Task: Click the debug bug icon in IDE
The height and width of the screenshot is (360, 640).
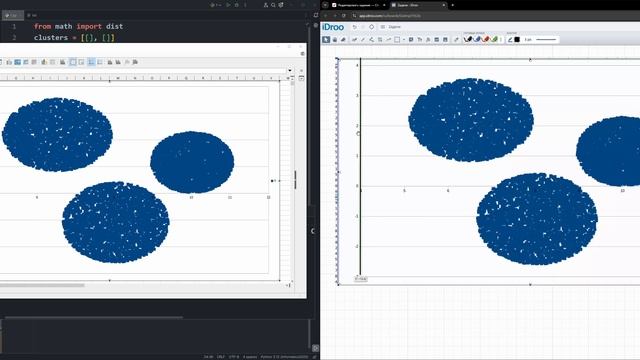Action: click(x=236, y=5)
